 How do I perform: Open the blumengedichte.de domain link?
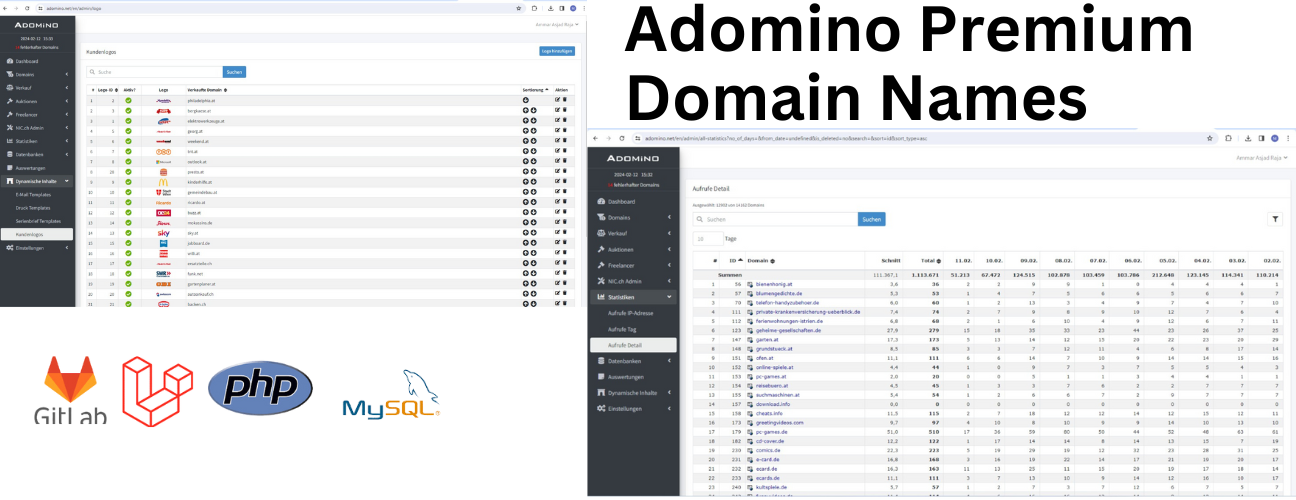click(781, 293)
